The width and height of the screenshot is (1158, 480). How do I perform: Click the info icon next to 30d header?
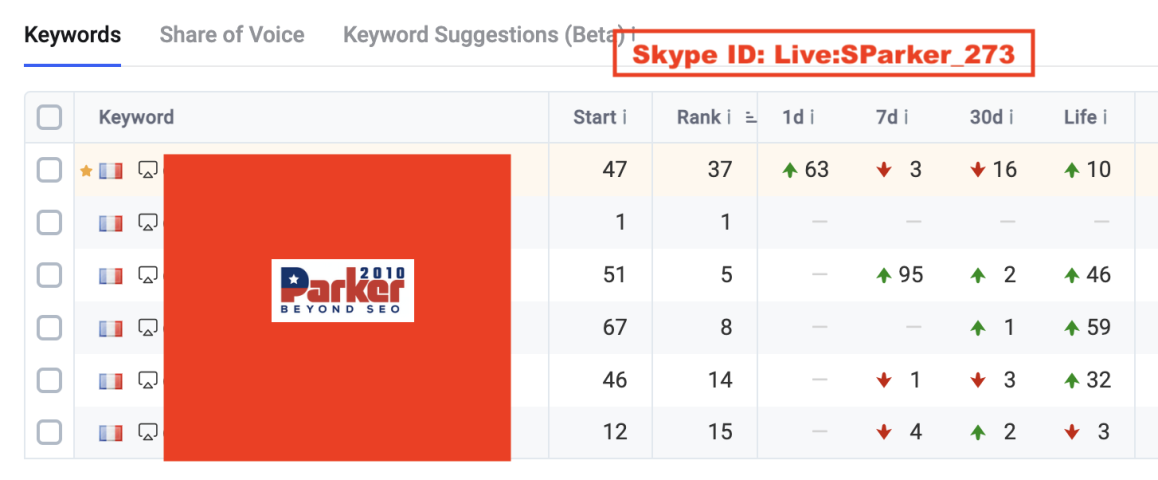pos(1011,117)
